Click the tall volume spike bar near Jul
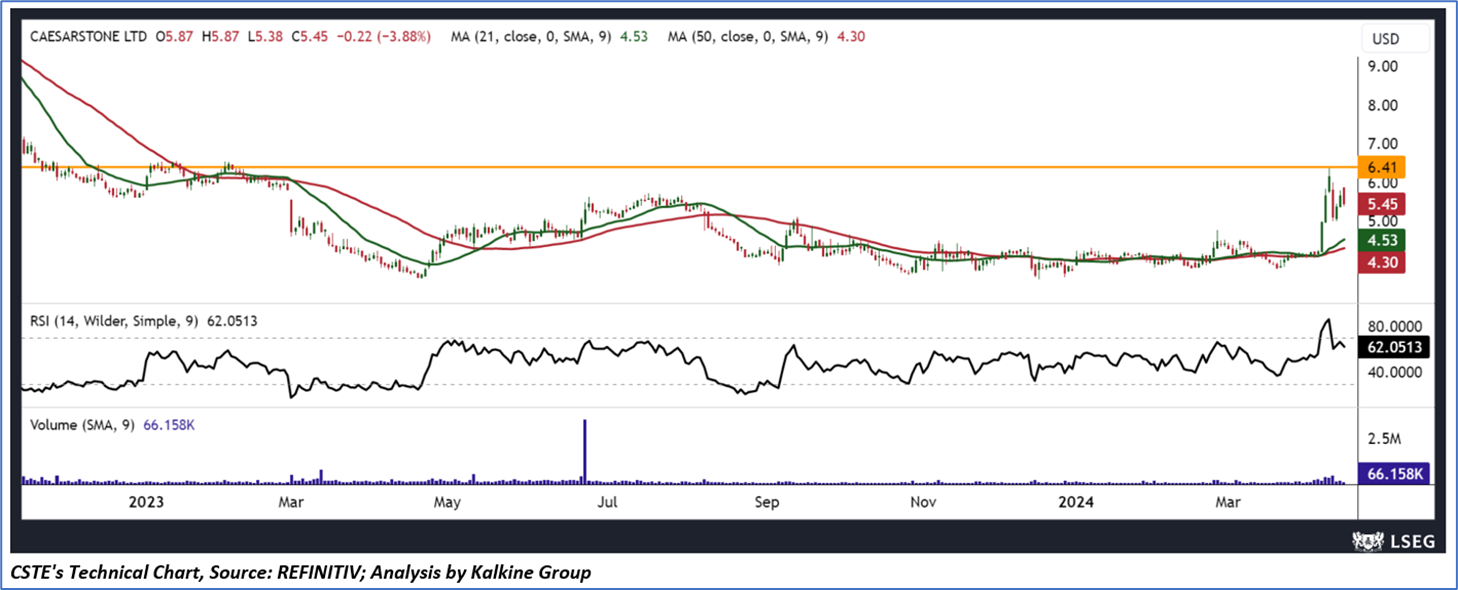 click(x=584, y=452)
